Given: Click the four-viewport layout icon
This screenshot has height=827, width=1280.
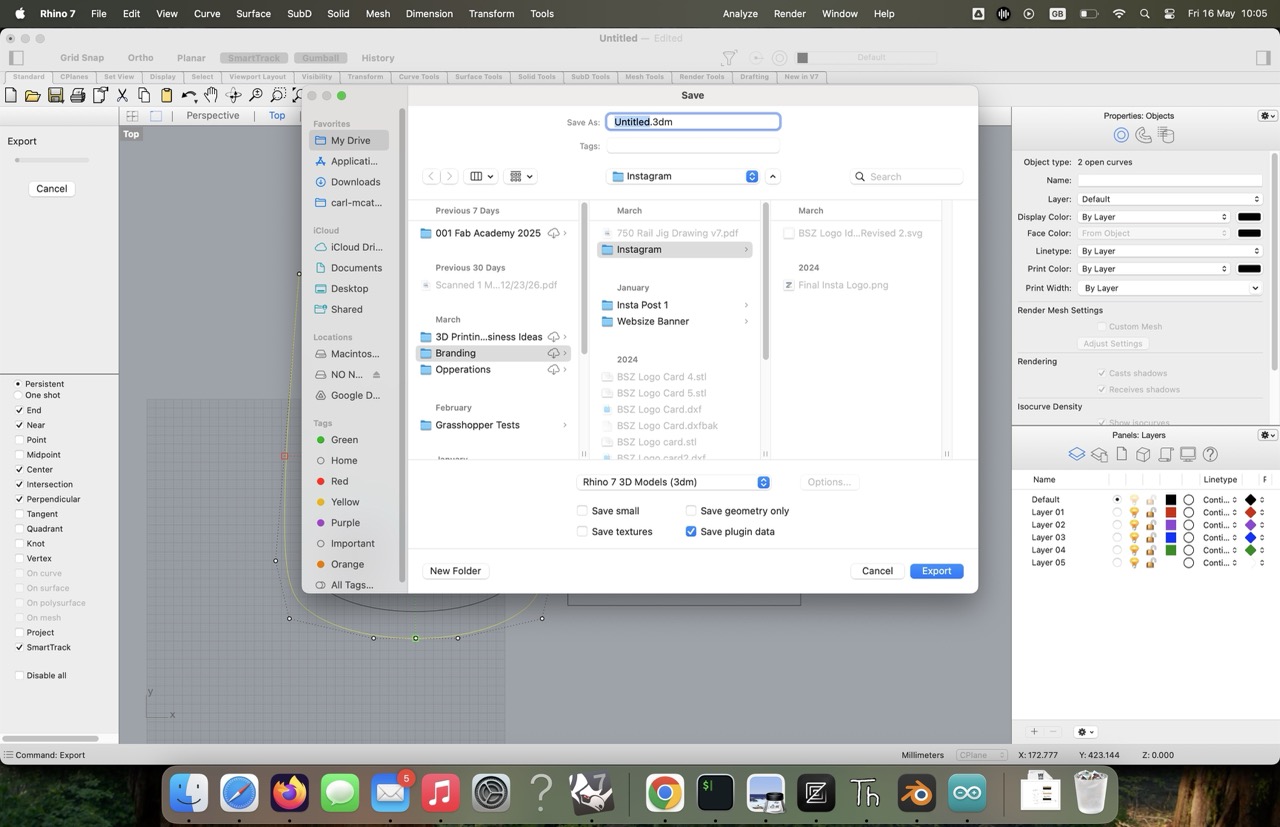Looking at the screenshot, I should pyautogui.click(x=132, y=116).
